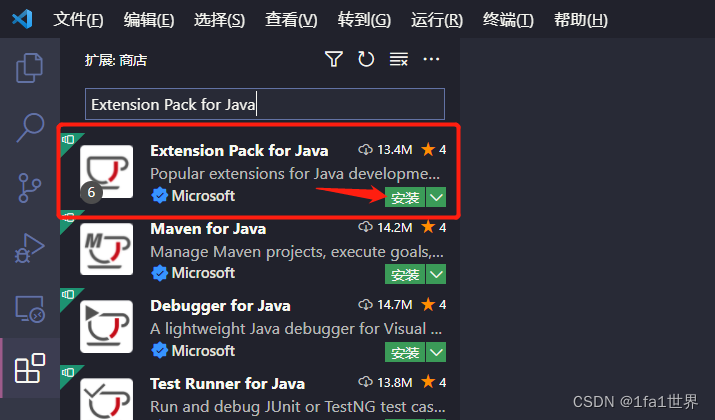Viewport: 715px width, 420px height.
Task: Open the Remote Explorer view
Action: pyautogui.click(x=30, y=309)
